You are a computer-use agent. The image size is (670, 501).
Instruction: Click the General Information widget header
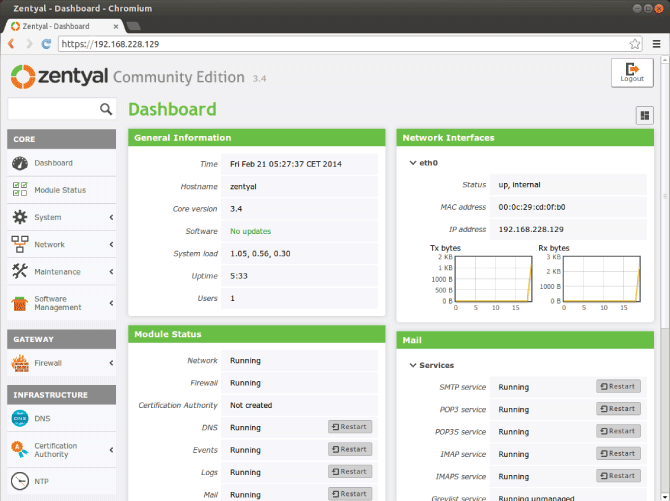pos(257,138)
